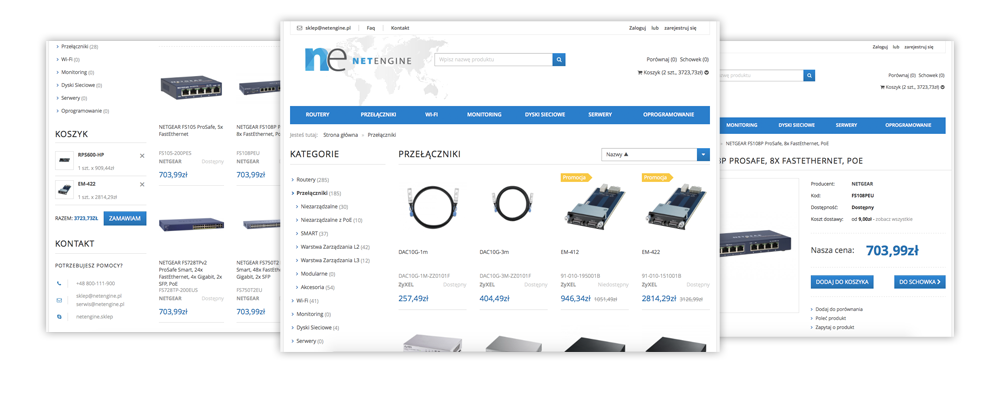Select SMART (37) subcategory
This screenshot has width=1000, height=400.
coord(314,233)
